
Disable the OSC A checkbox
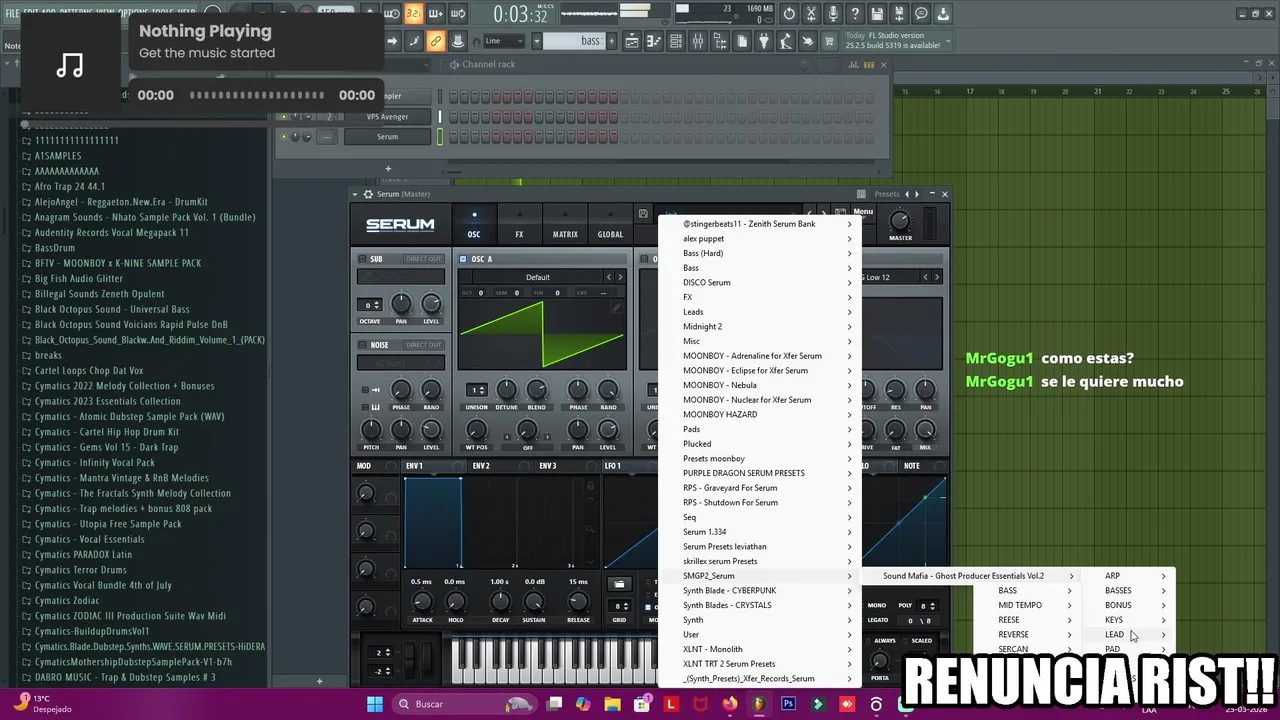464,259
